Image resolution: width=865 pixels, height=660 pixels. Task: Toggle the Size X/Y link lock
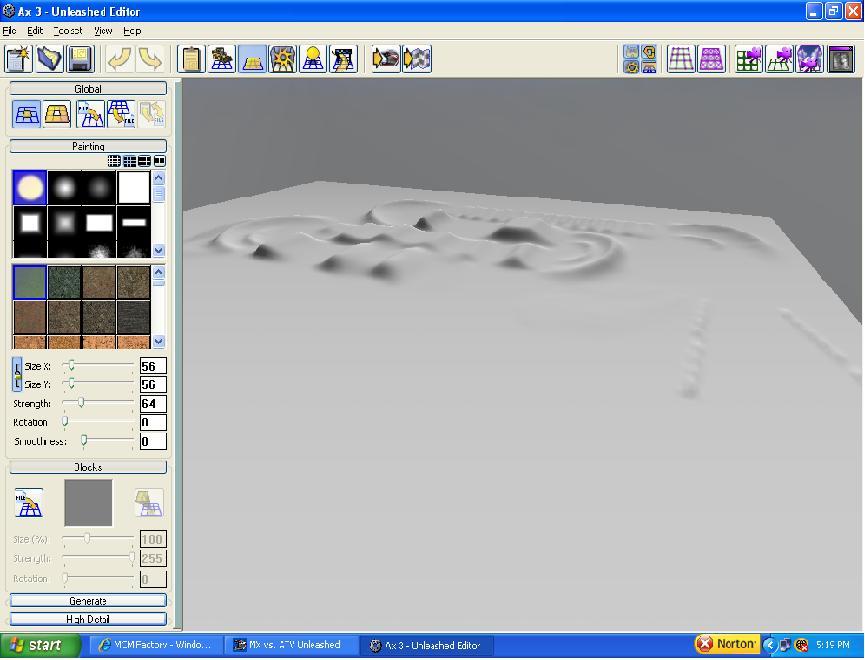point(17,375)
